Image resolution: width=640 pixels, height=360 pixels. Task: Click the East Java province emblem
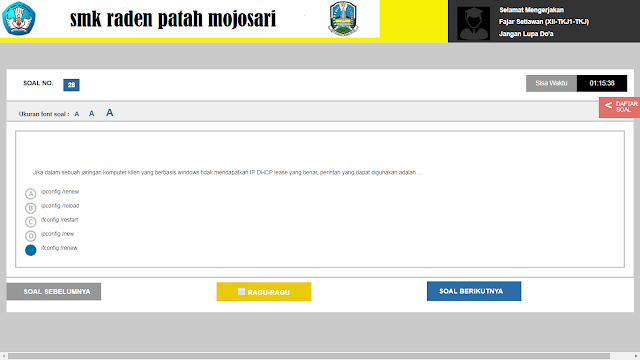(343, 18)
